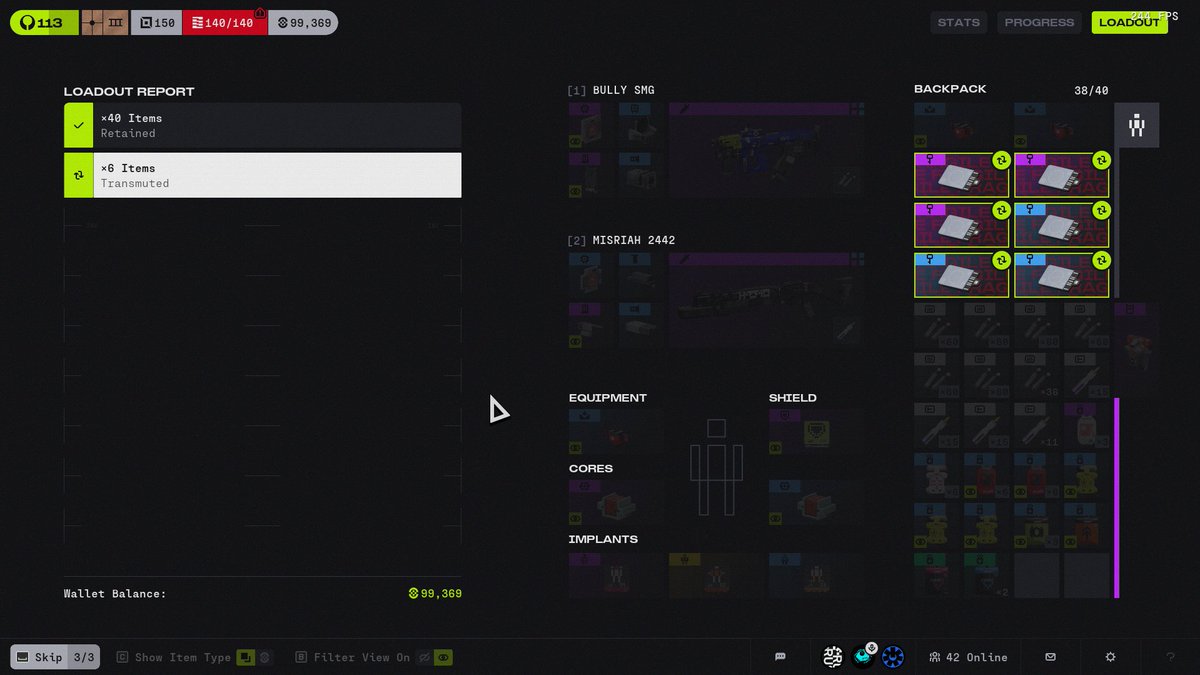Click the Equipment item slot
1200x675 pixels.
616,432
